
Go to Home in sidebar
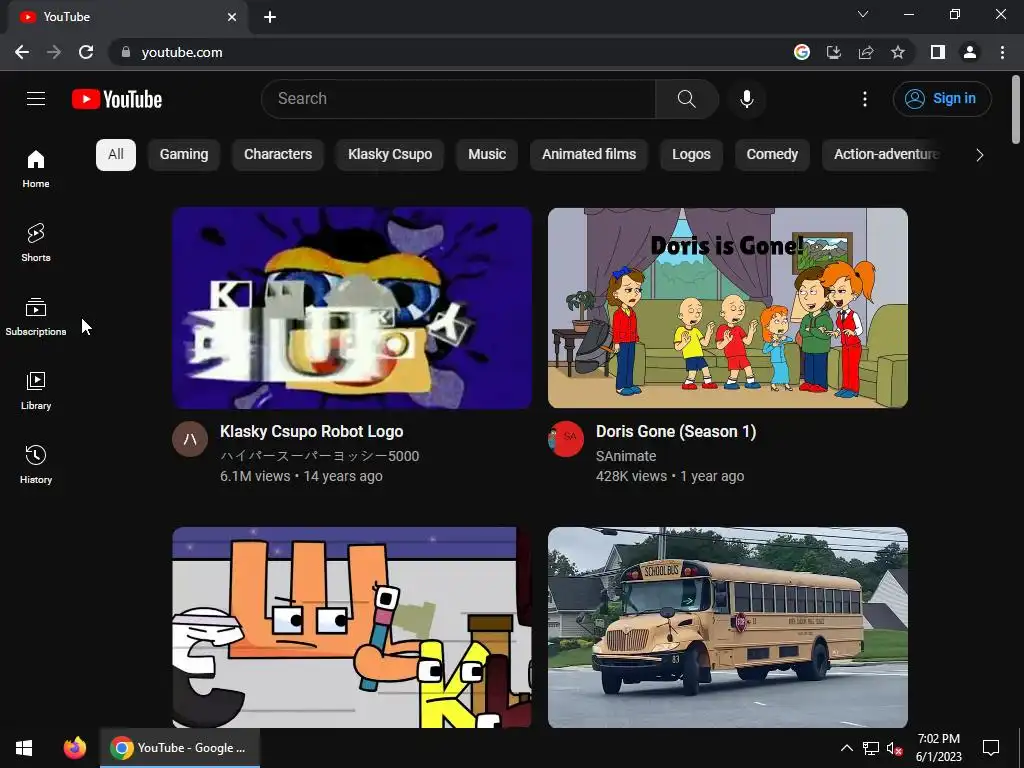click(x=36, y=169)
